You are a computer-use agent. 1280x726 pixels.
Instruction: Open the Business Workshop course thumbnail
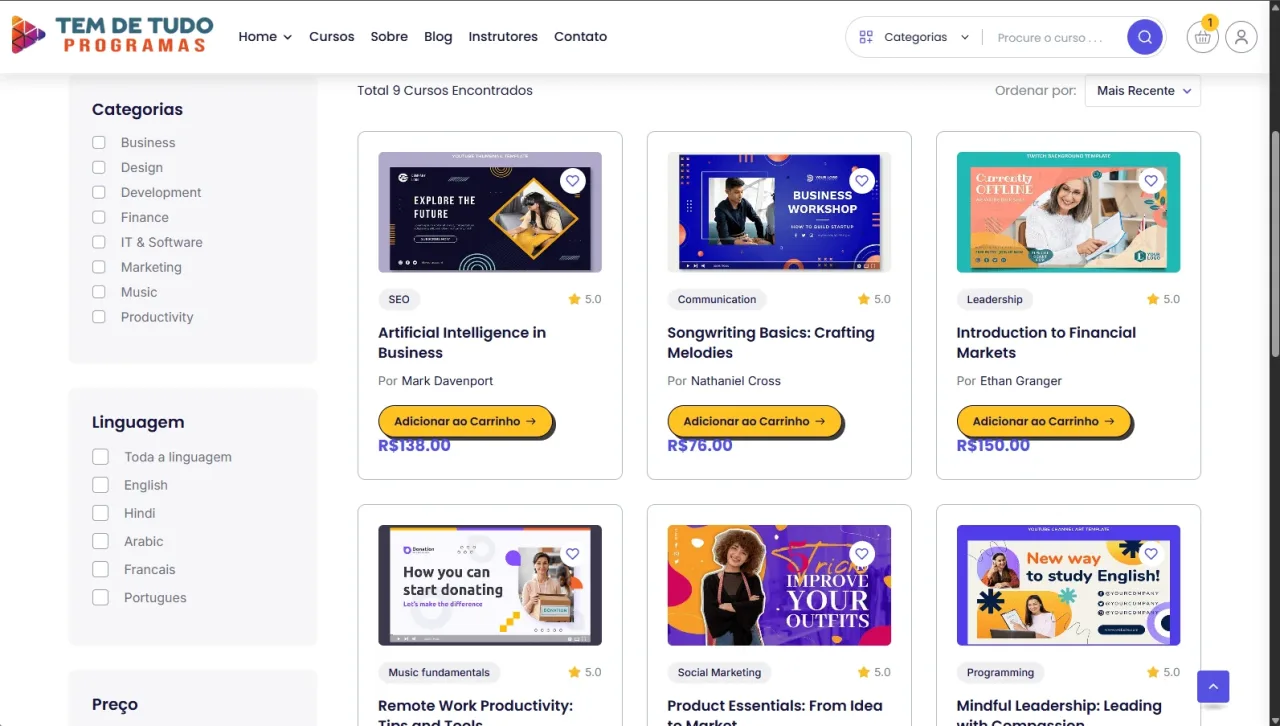(779, 212)
